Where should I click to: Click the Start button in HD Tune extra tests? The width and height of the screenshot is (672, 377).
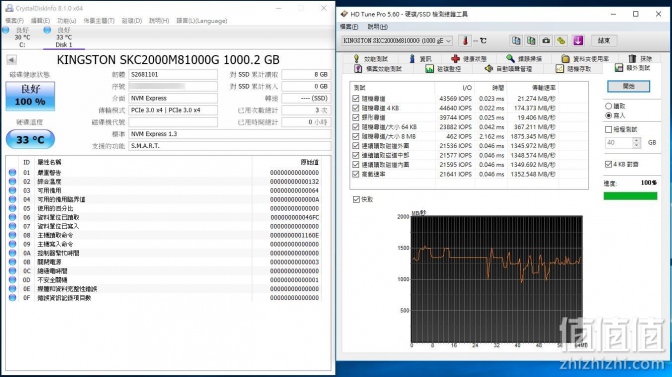tap(628, 87)
